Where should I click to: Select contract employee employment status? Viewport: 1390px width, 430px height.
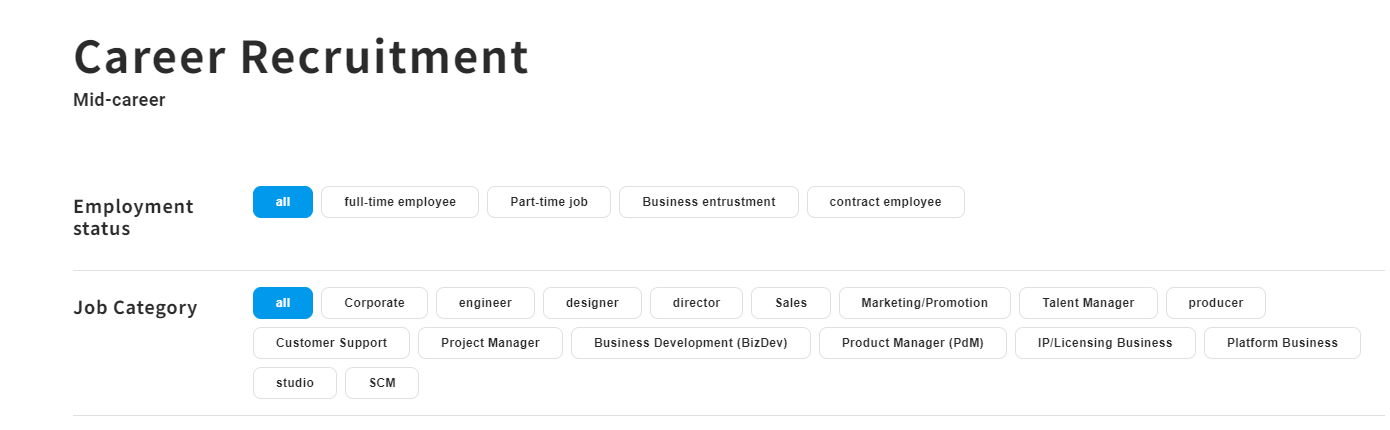point(885,202)
